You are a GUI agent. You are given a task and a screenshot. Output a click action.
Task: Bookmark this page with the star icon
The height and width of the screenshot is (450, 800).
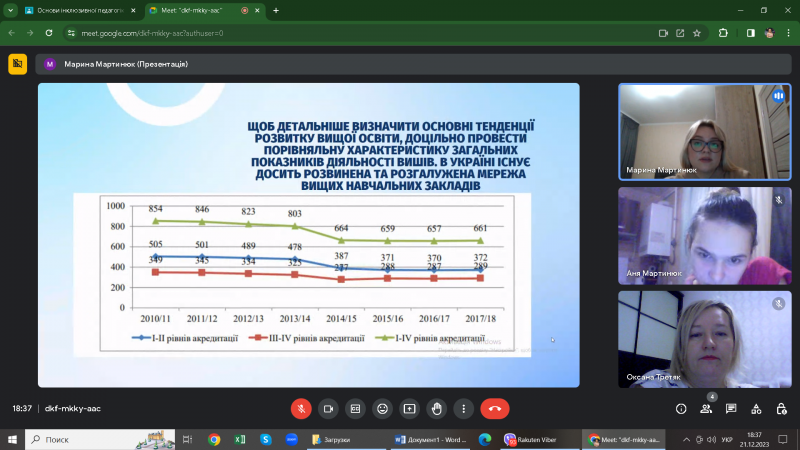click(724, 32)
